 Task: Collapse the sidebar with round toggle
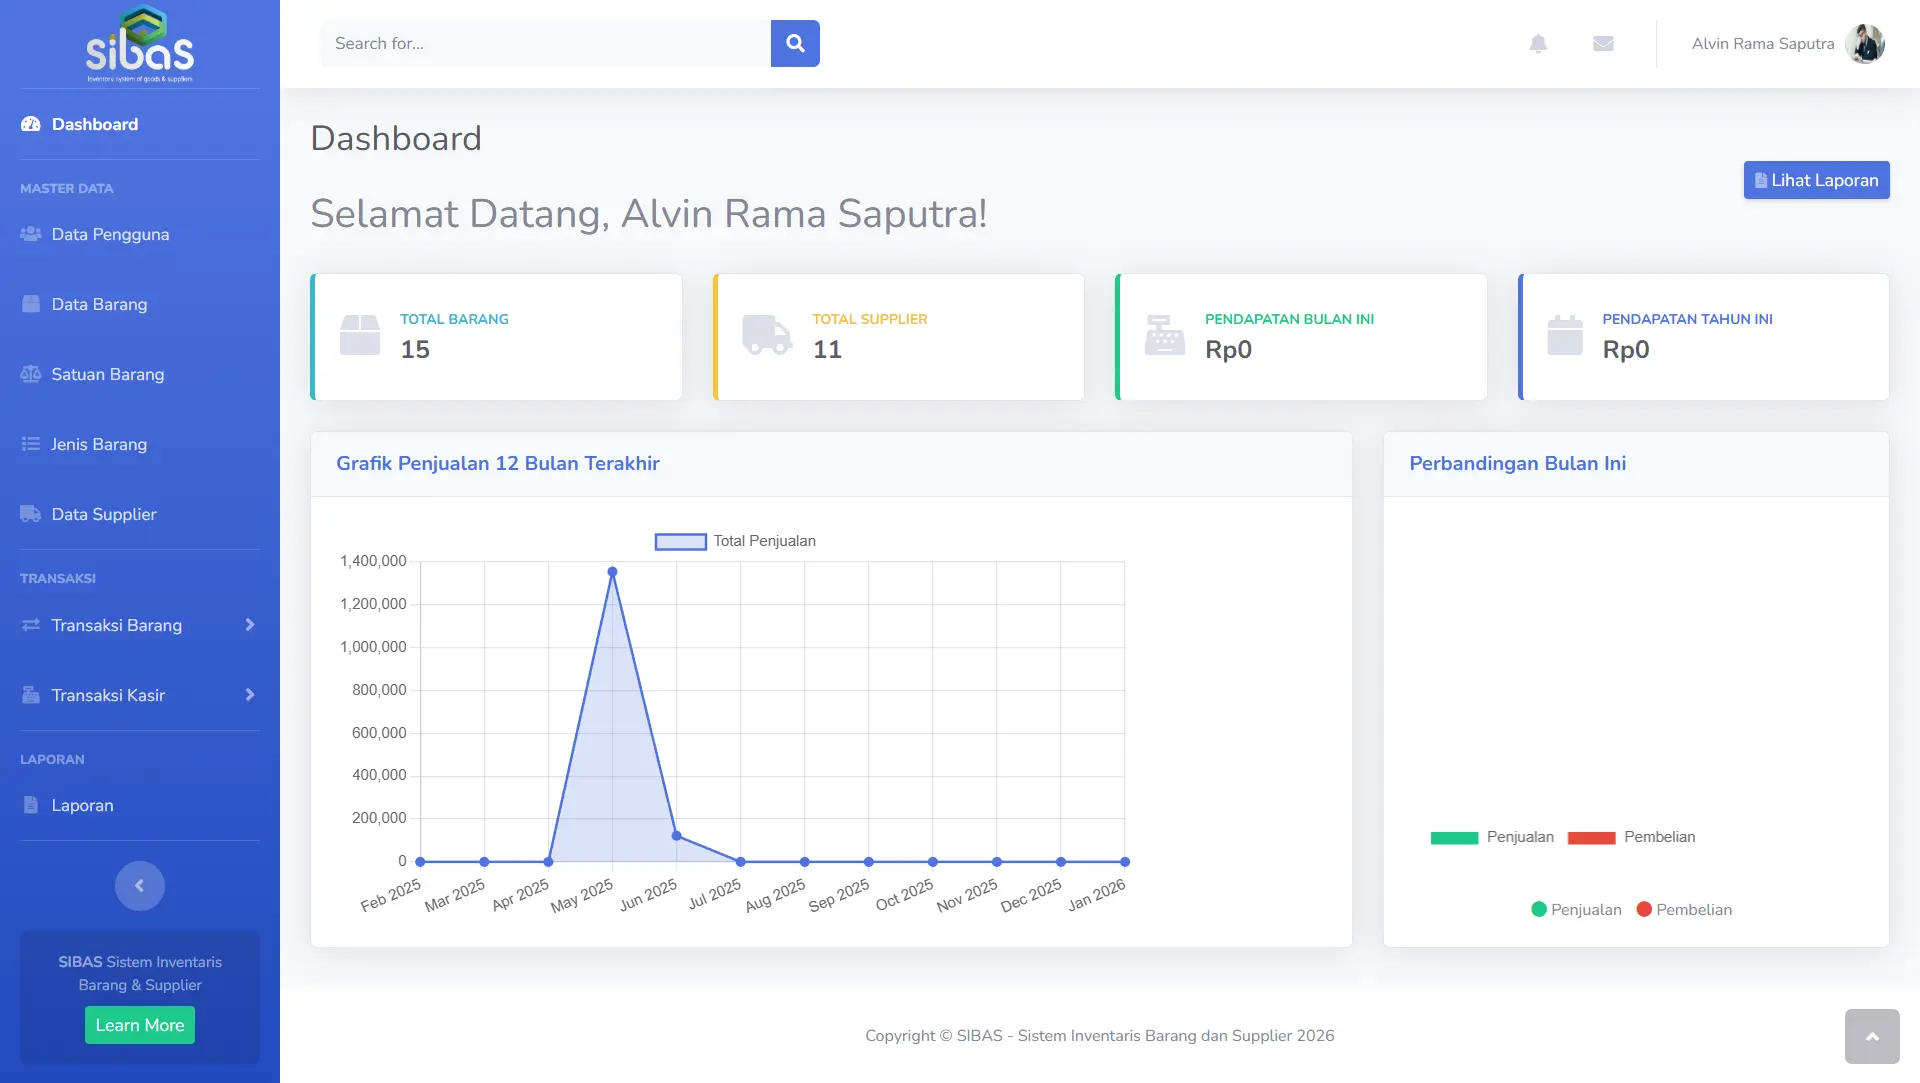pos(140,886)
